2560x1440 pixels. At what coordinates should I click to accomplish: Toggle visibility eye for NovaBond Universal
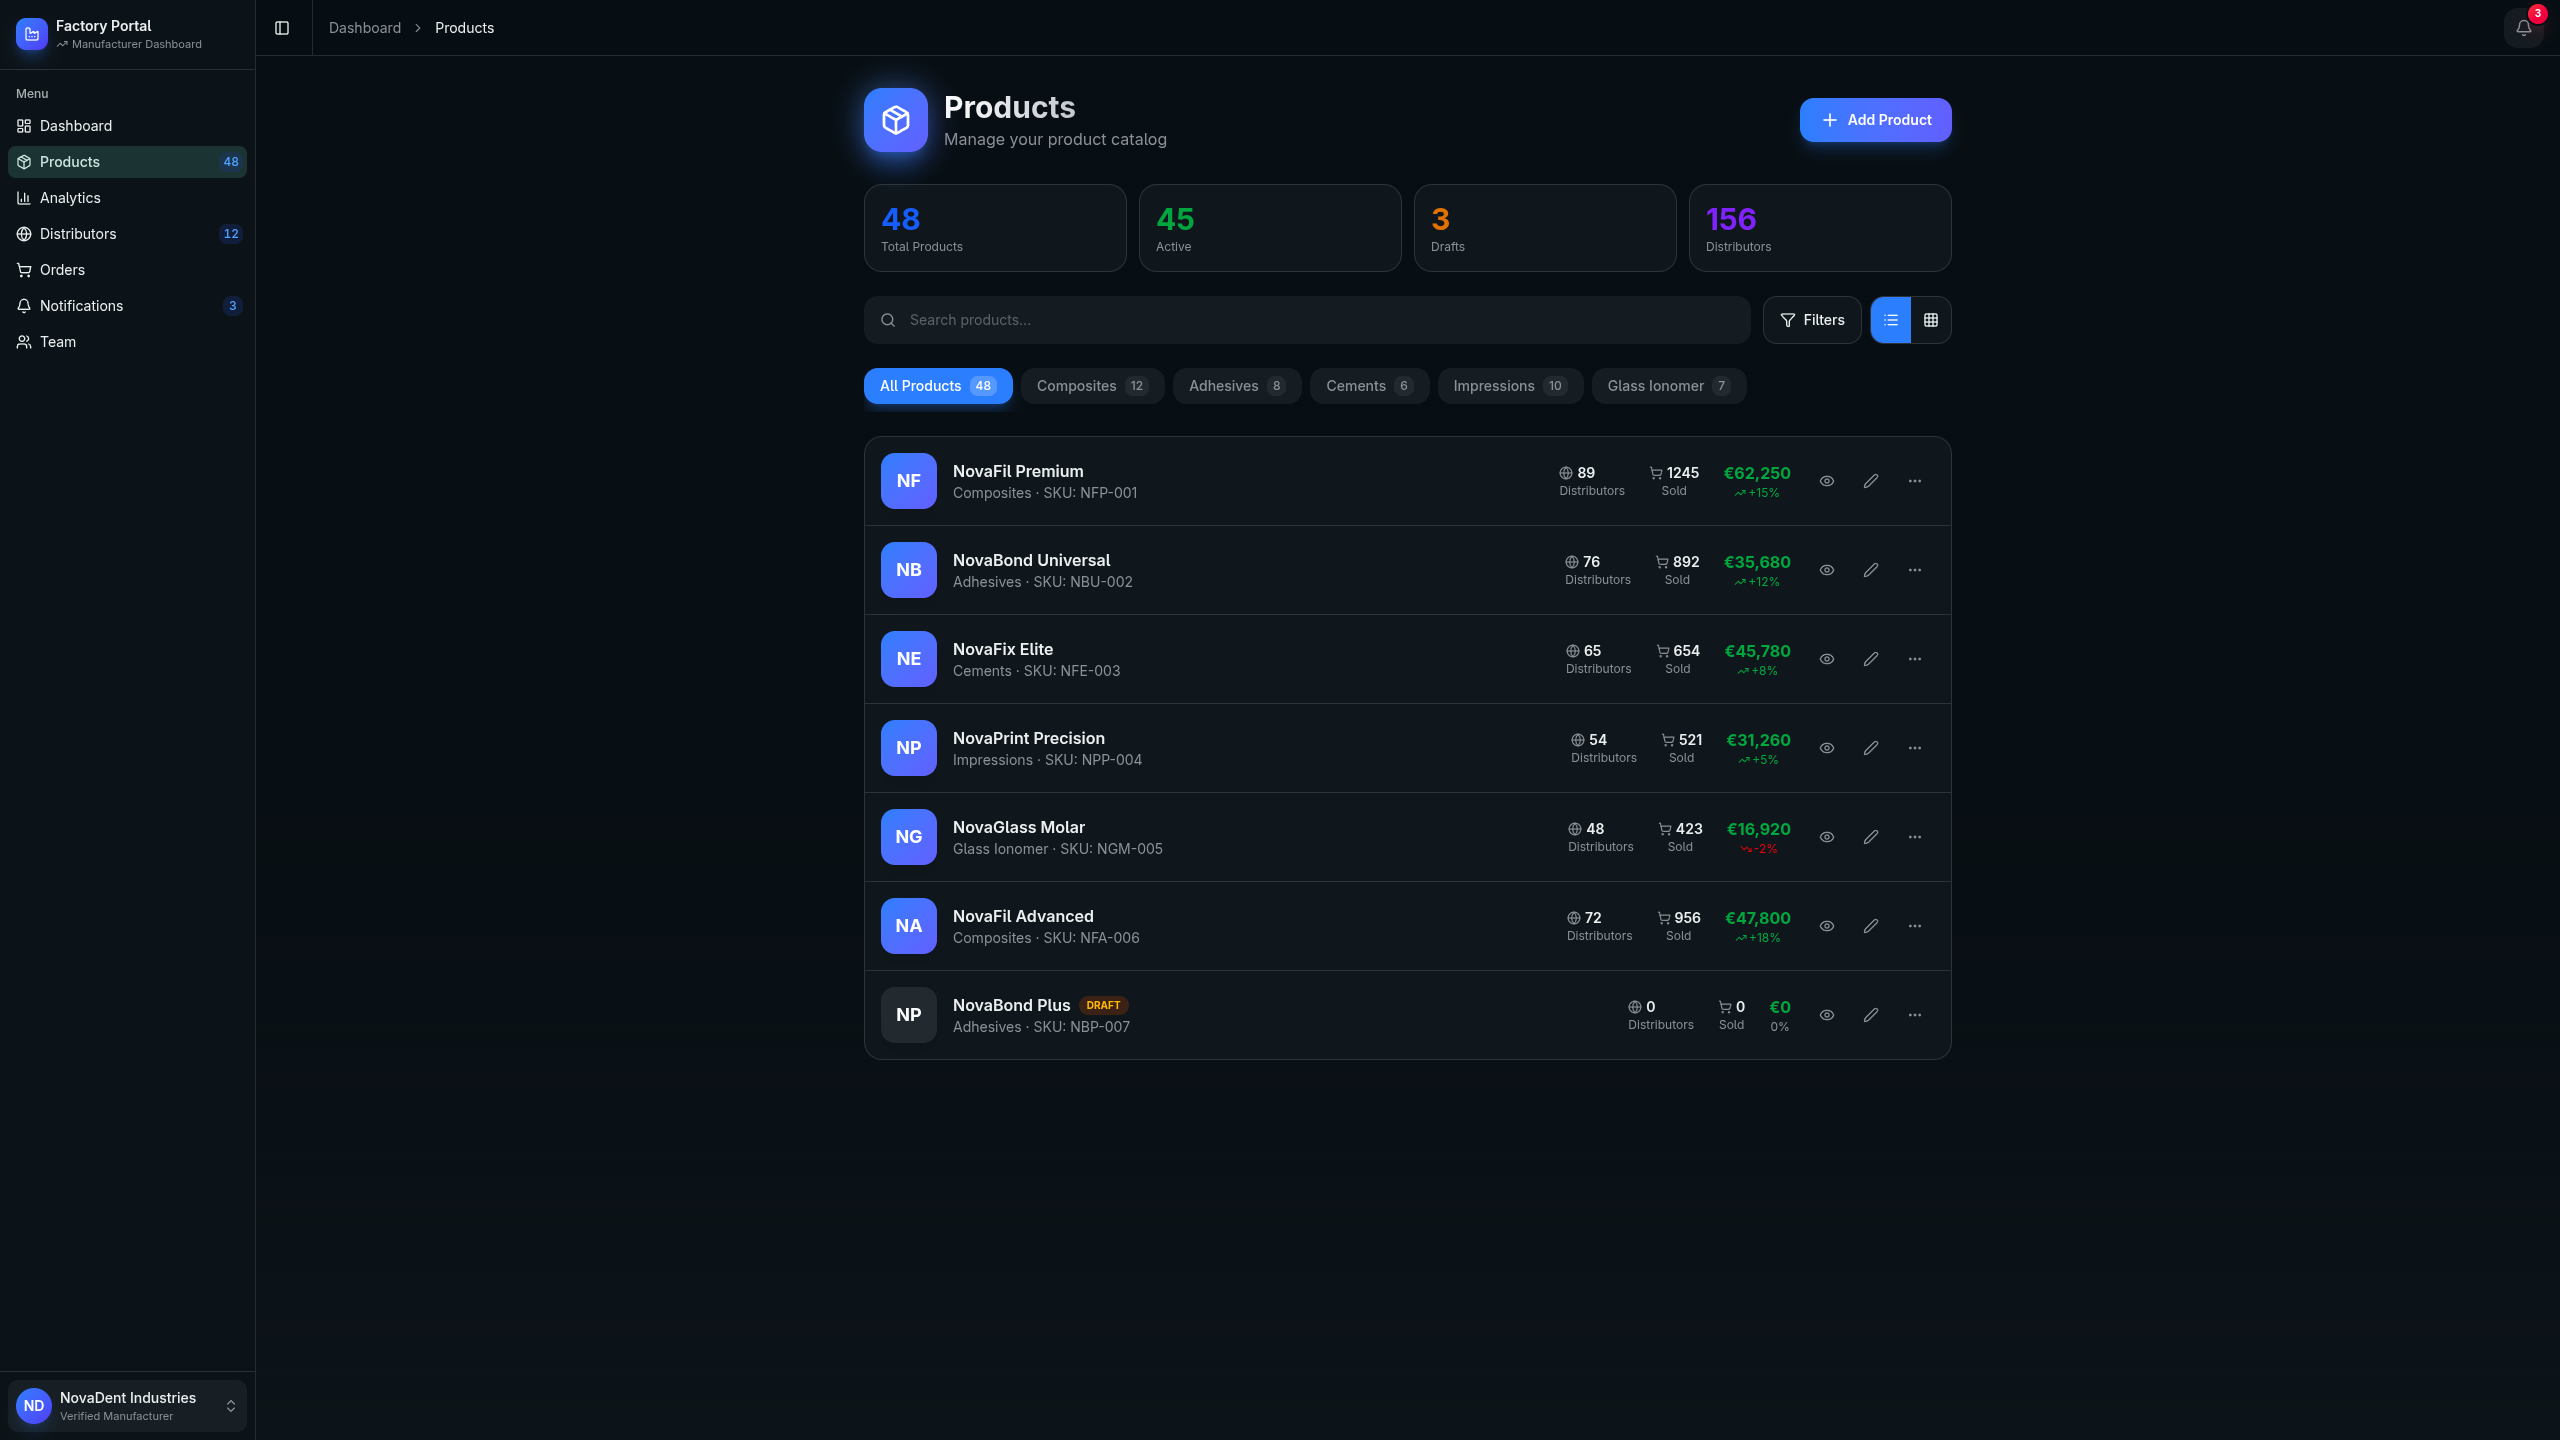[1827, 570]
